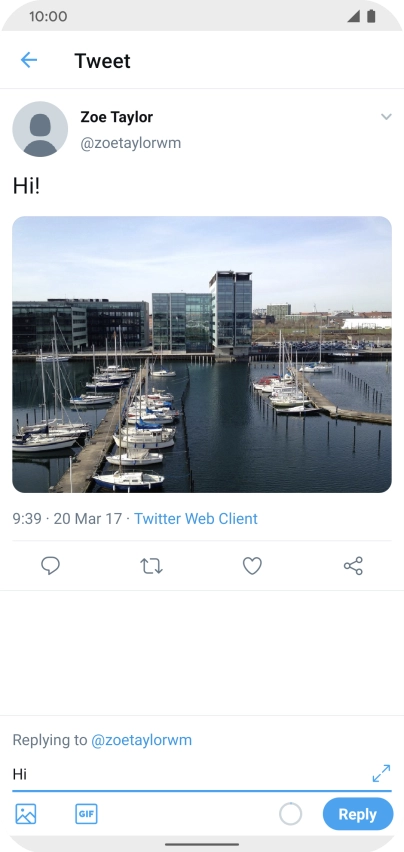Tap the battery icon in status bar
404x852 pixels.
pyautogui.click(x=371, y=16)
